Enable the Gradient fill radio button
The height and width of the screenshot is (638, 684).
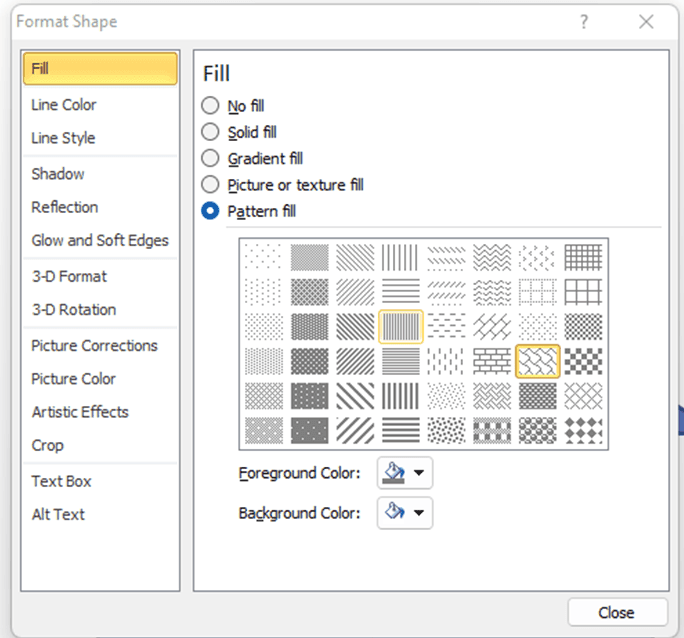(210, 158)
